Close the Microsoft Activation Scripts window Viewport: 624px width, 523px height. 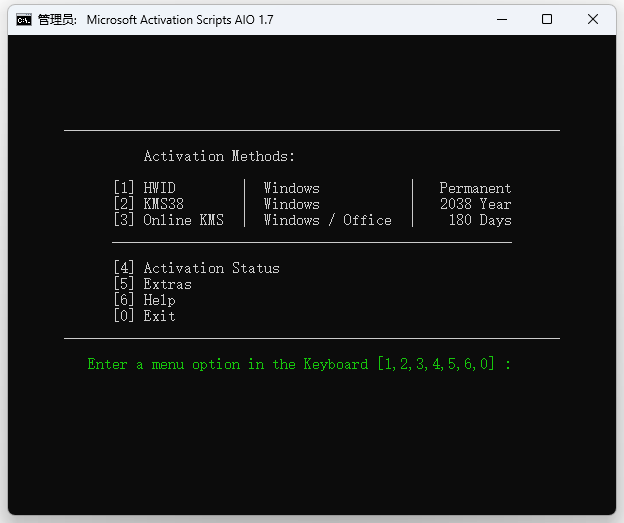[593, 20]
